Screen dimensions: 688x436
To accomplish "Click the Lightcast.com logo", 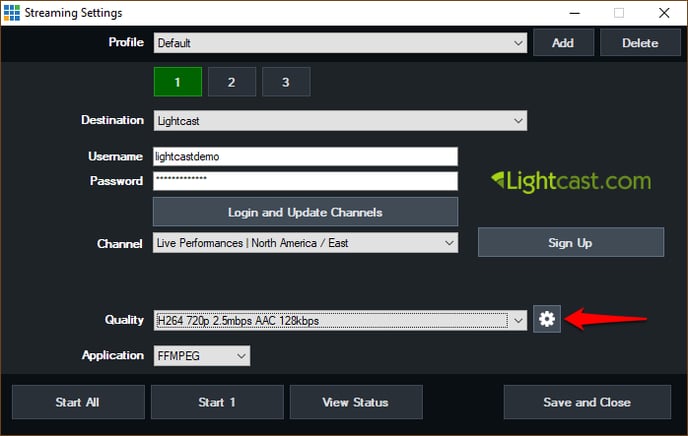I will (x=570, y=182).
